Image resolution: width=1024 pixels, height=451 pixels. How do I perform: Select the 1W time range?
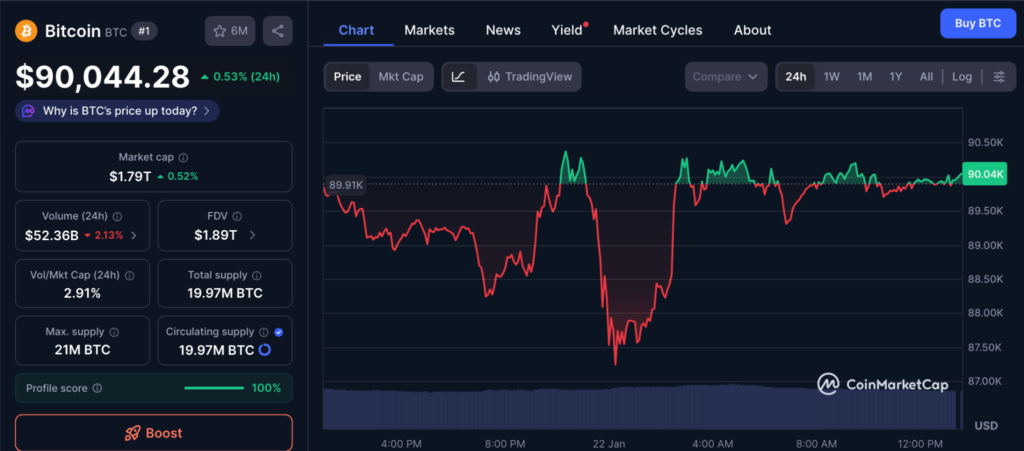click(831, 77)
